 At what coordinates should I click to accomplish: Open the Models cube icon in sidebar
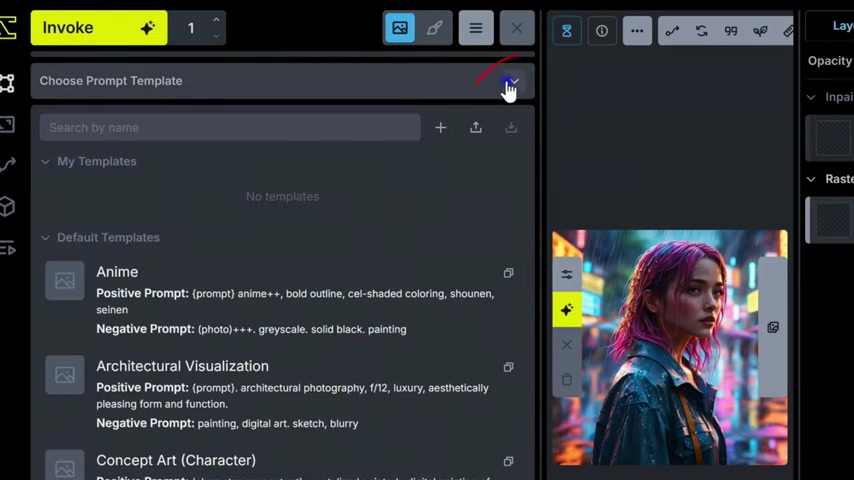pos(8,206)
